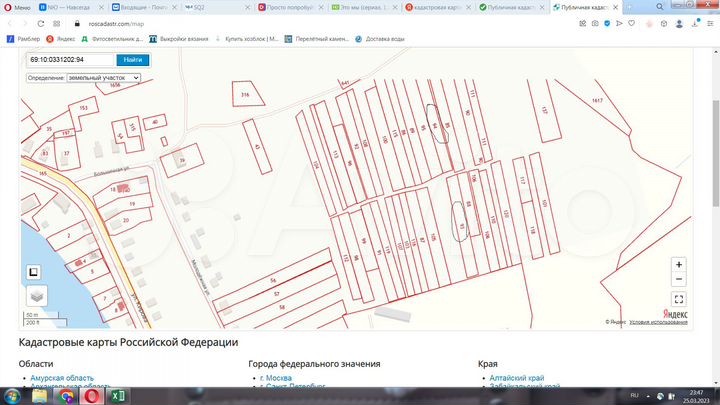Open the Windows Start button
Image resolution: width=720 pixels, height=405 pixels.
[x=12, y=396]
